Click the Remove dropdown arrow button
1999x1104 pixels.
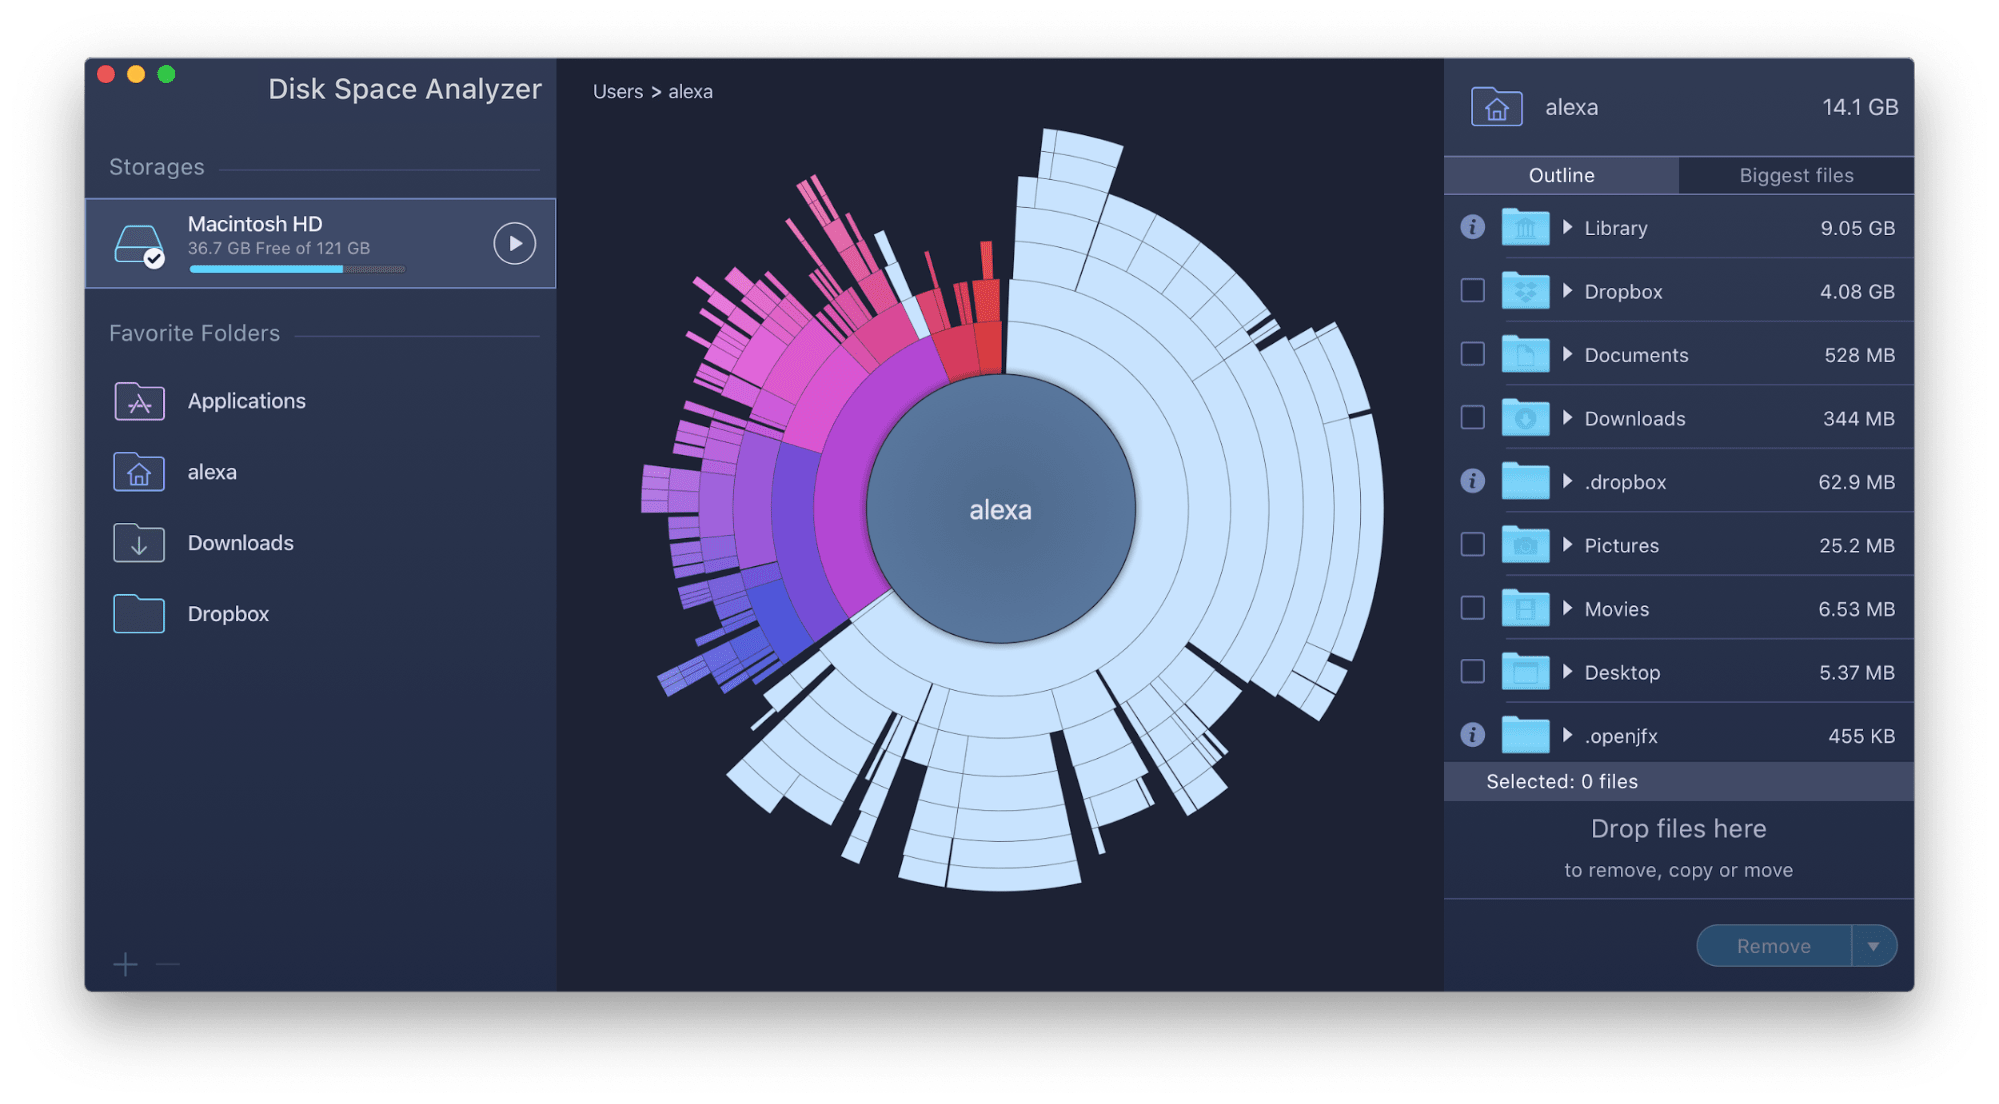(x=1873, y=946)
